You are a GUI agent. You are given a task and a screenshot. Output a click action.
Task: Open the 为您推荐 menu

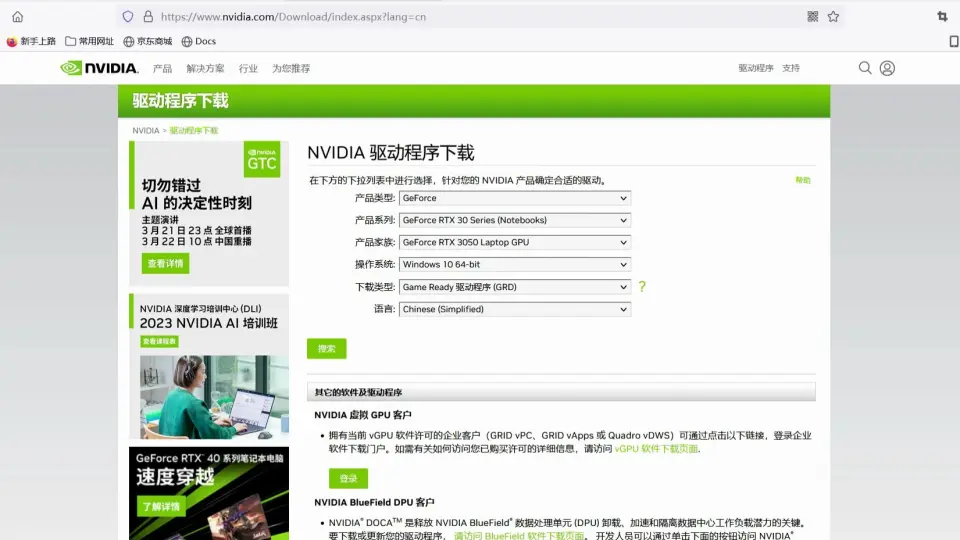tap(291, 69)
